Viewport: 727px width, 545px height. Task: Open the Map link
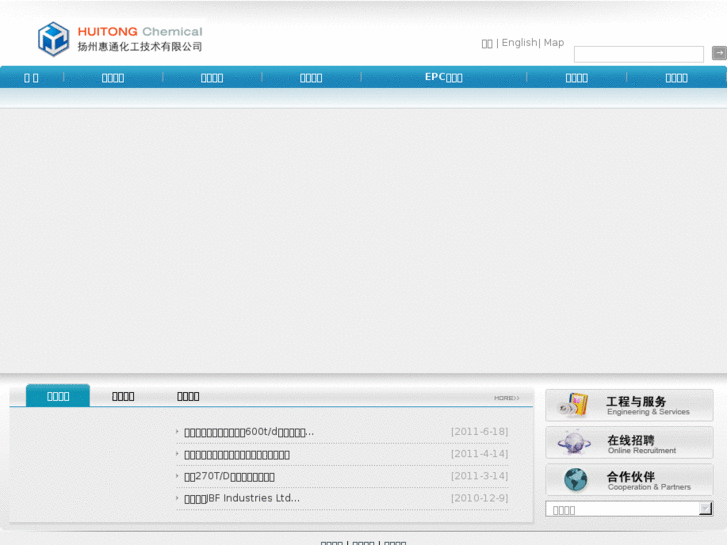(554, 43)
